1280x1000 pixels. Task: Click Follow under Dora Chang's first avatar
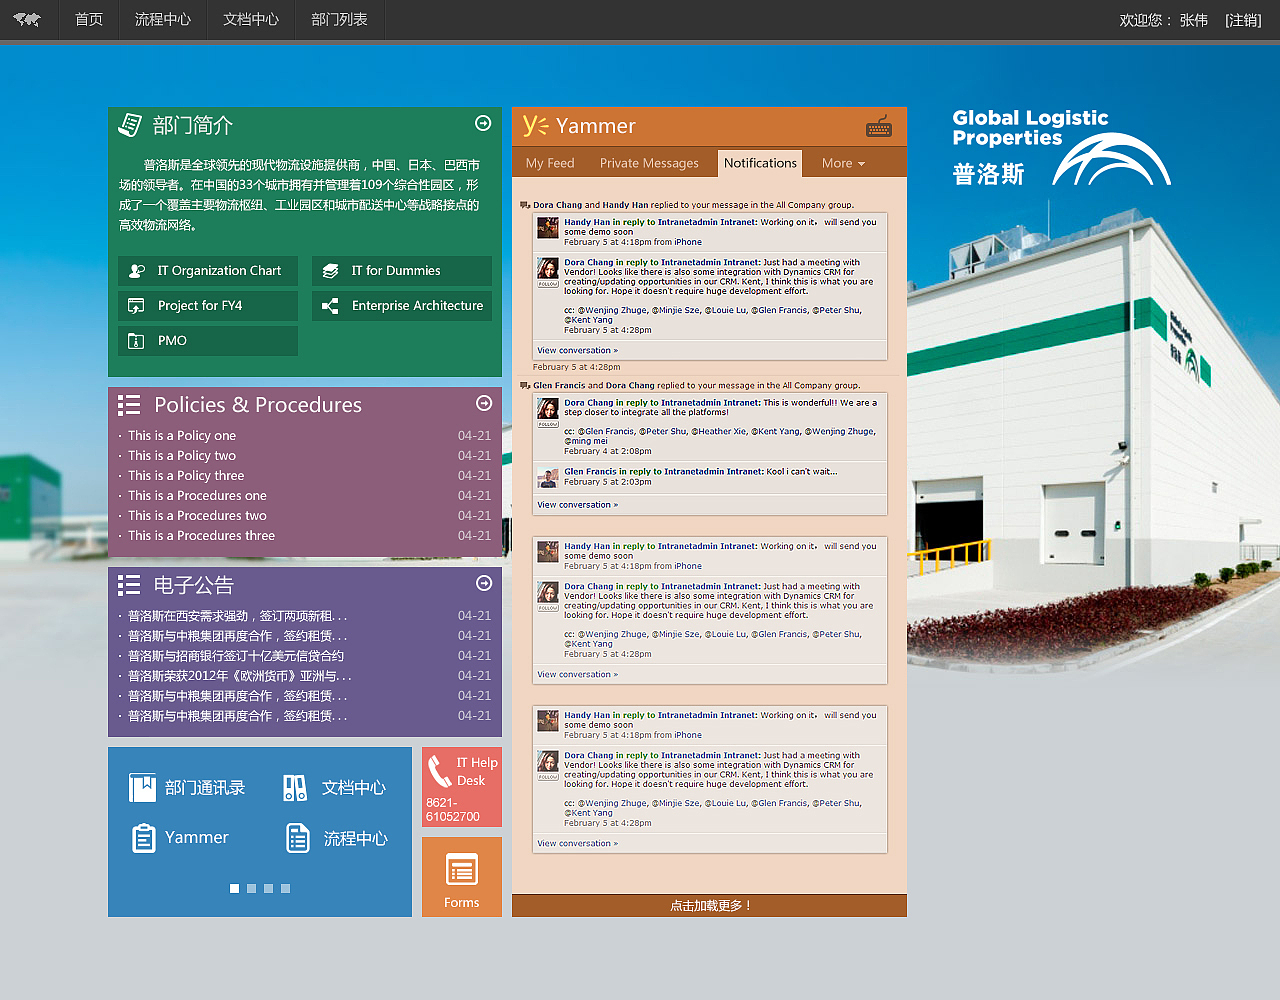pyautogui.click(x=548, y=284)
